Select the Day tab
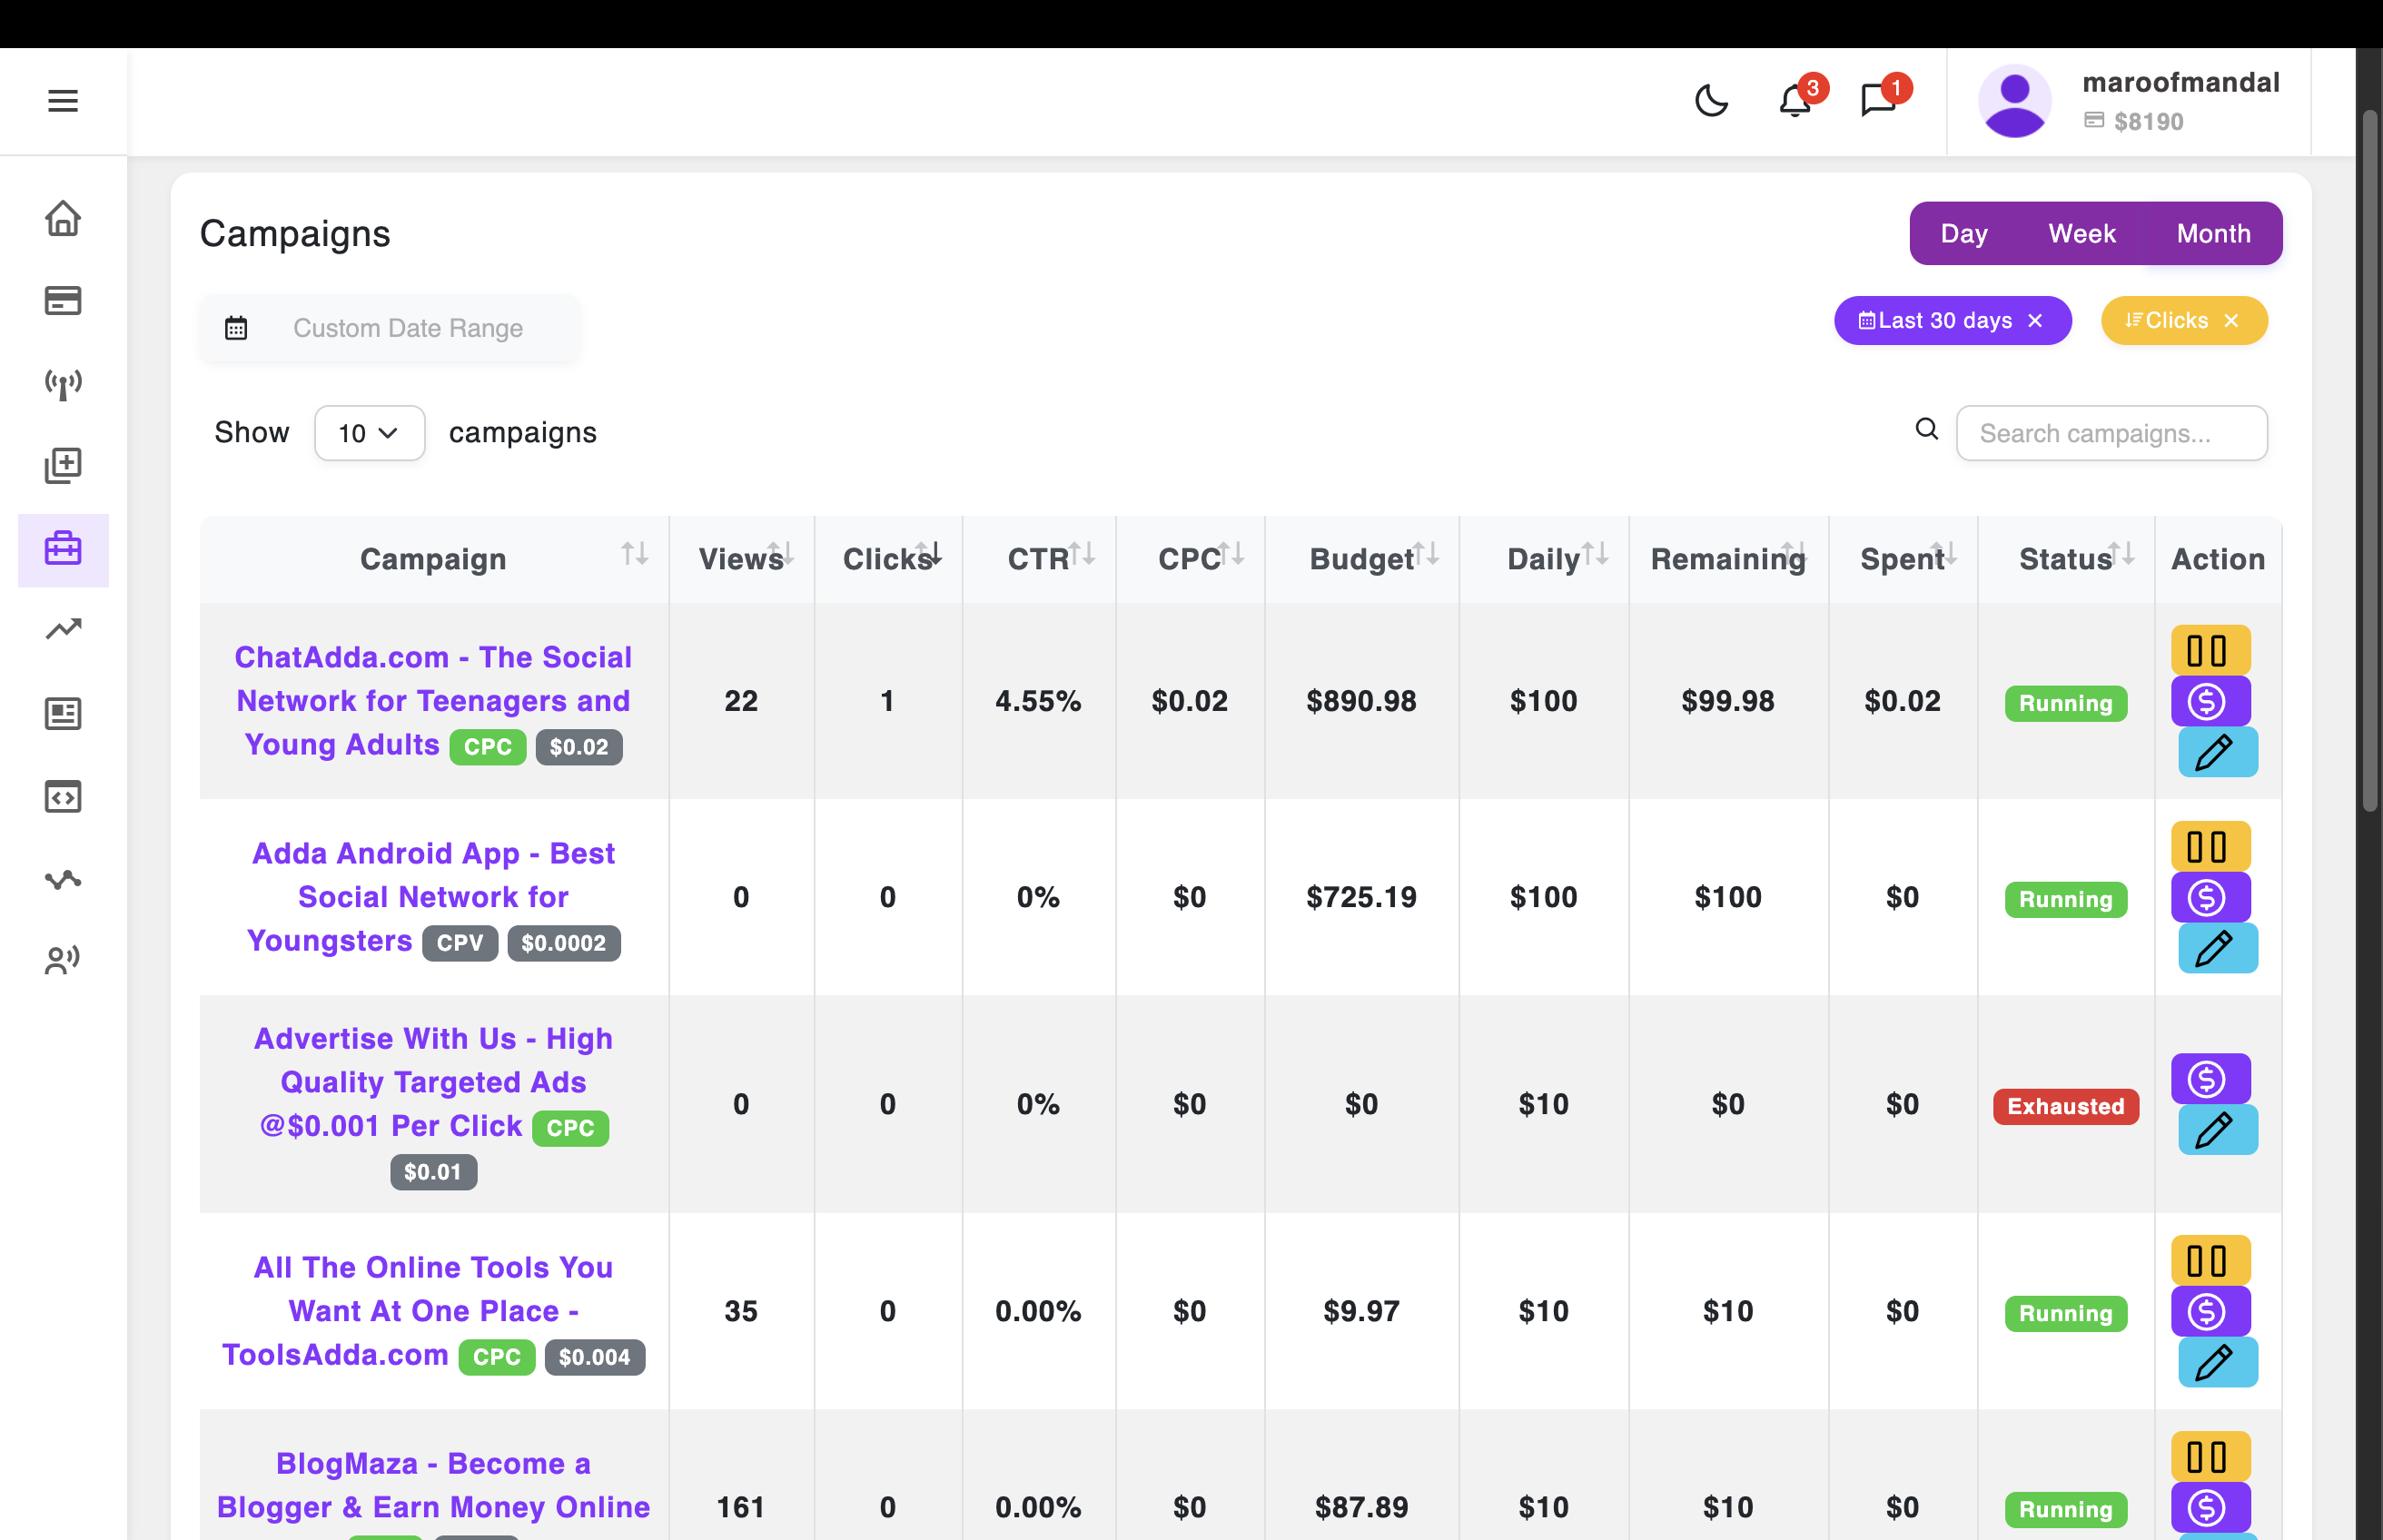Image resolution: width=2383 pixels, height=1540 pixels. tap(1963, 234)
